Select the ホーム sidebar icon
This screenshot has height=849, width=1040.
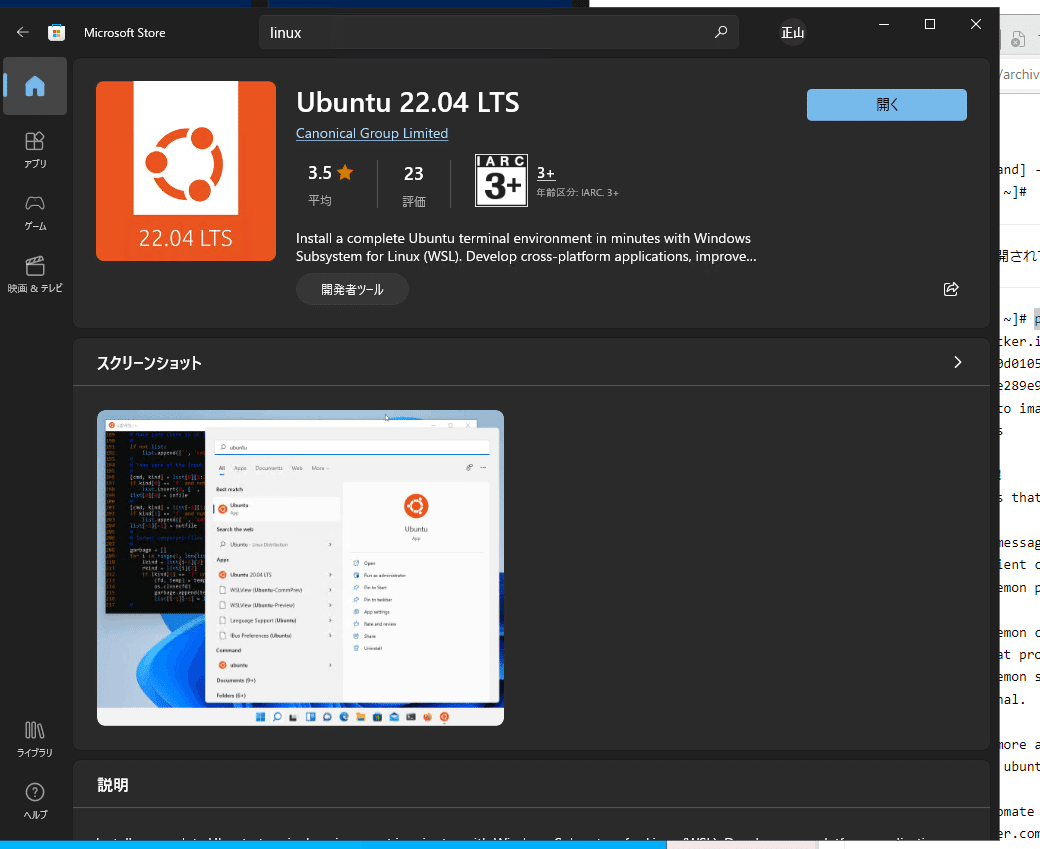[35, 86]
